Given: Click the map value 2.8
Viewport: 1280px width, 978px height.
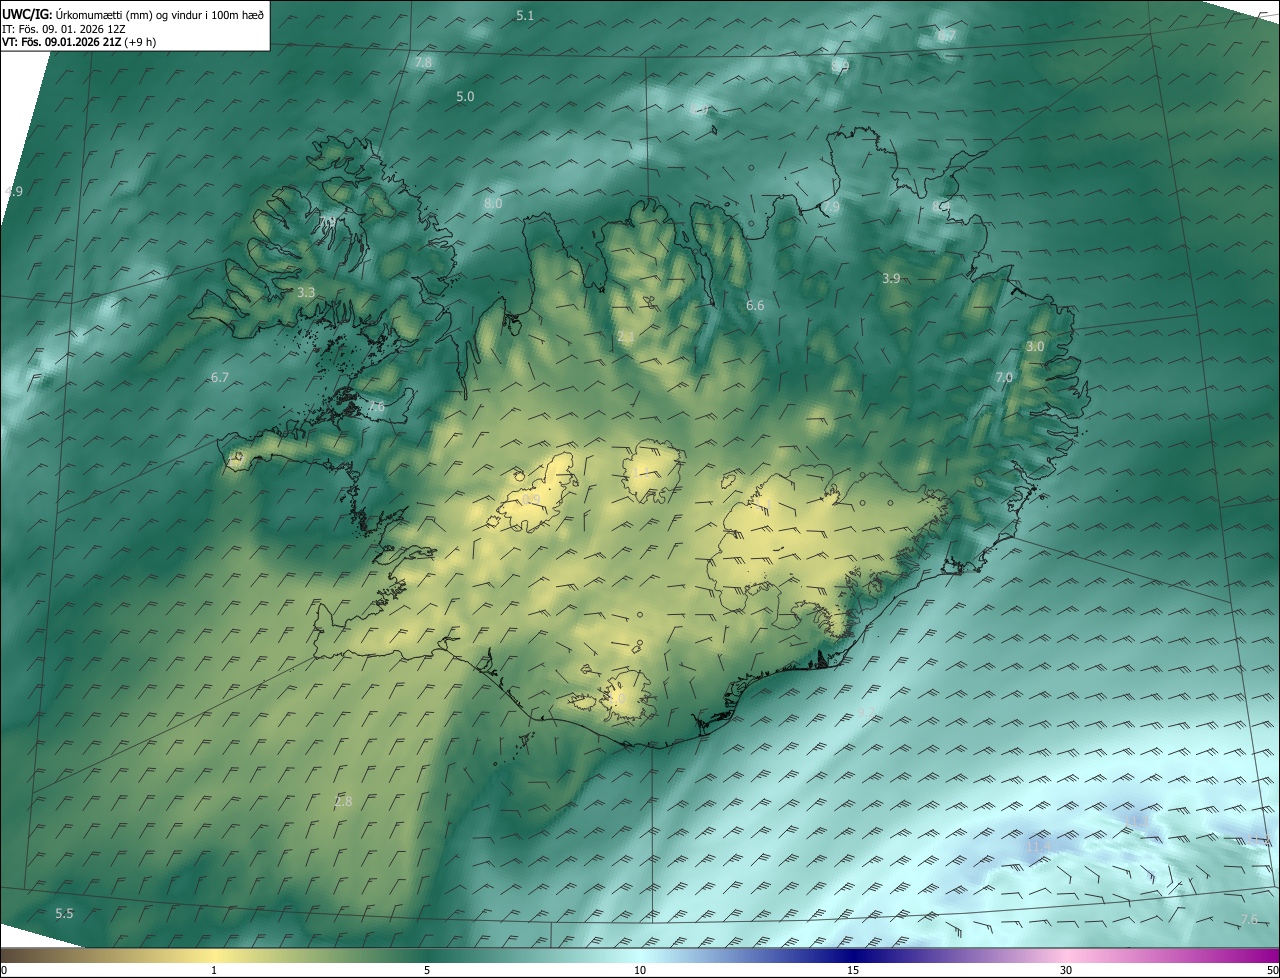Looking at the screenshot, I should (343, 801).
